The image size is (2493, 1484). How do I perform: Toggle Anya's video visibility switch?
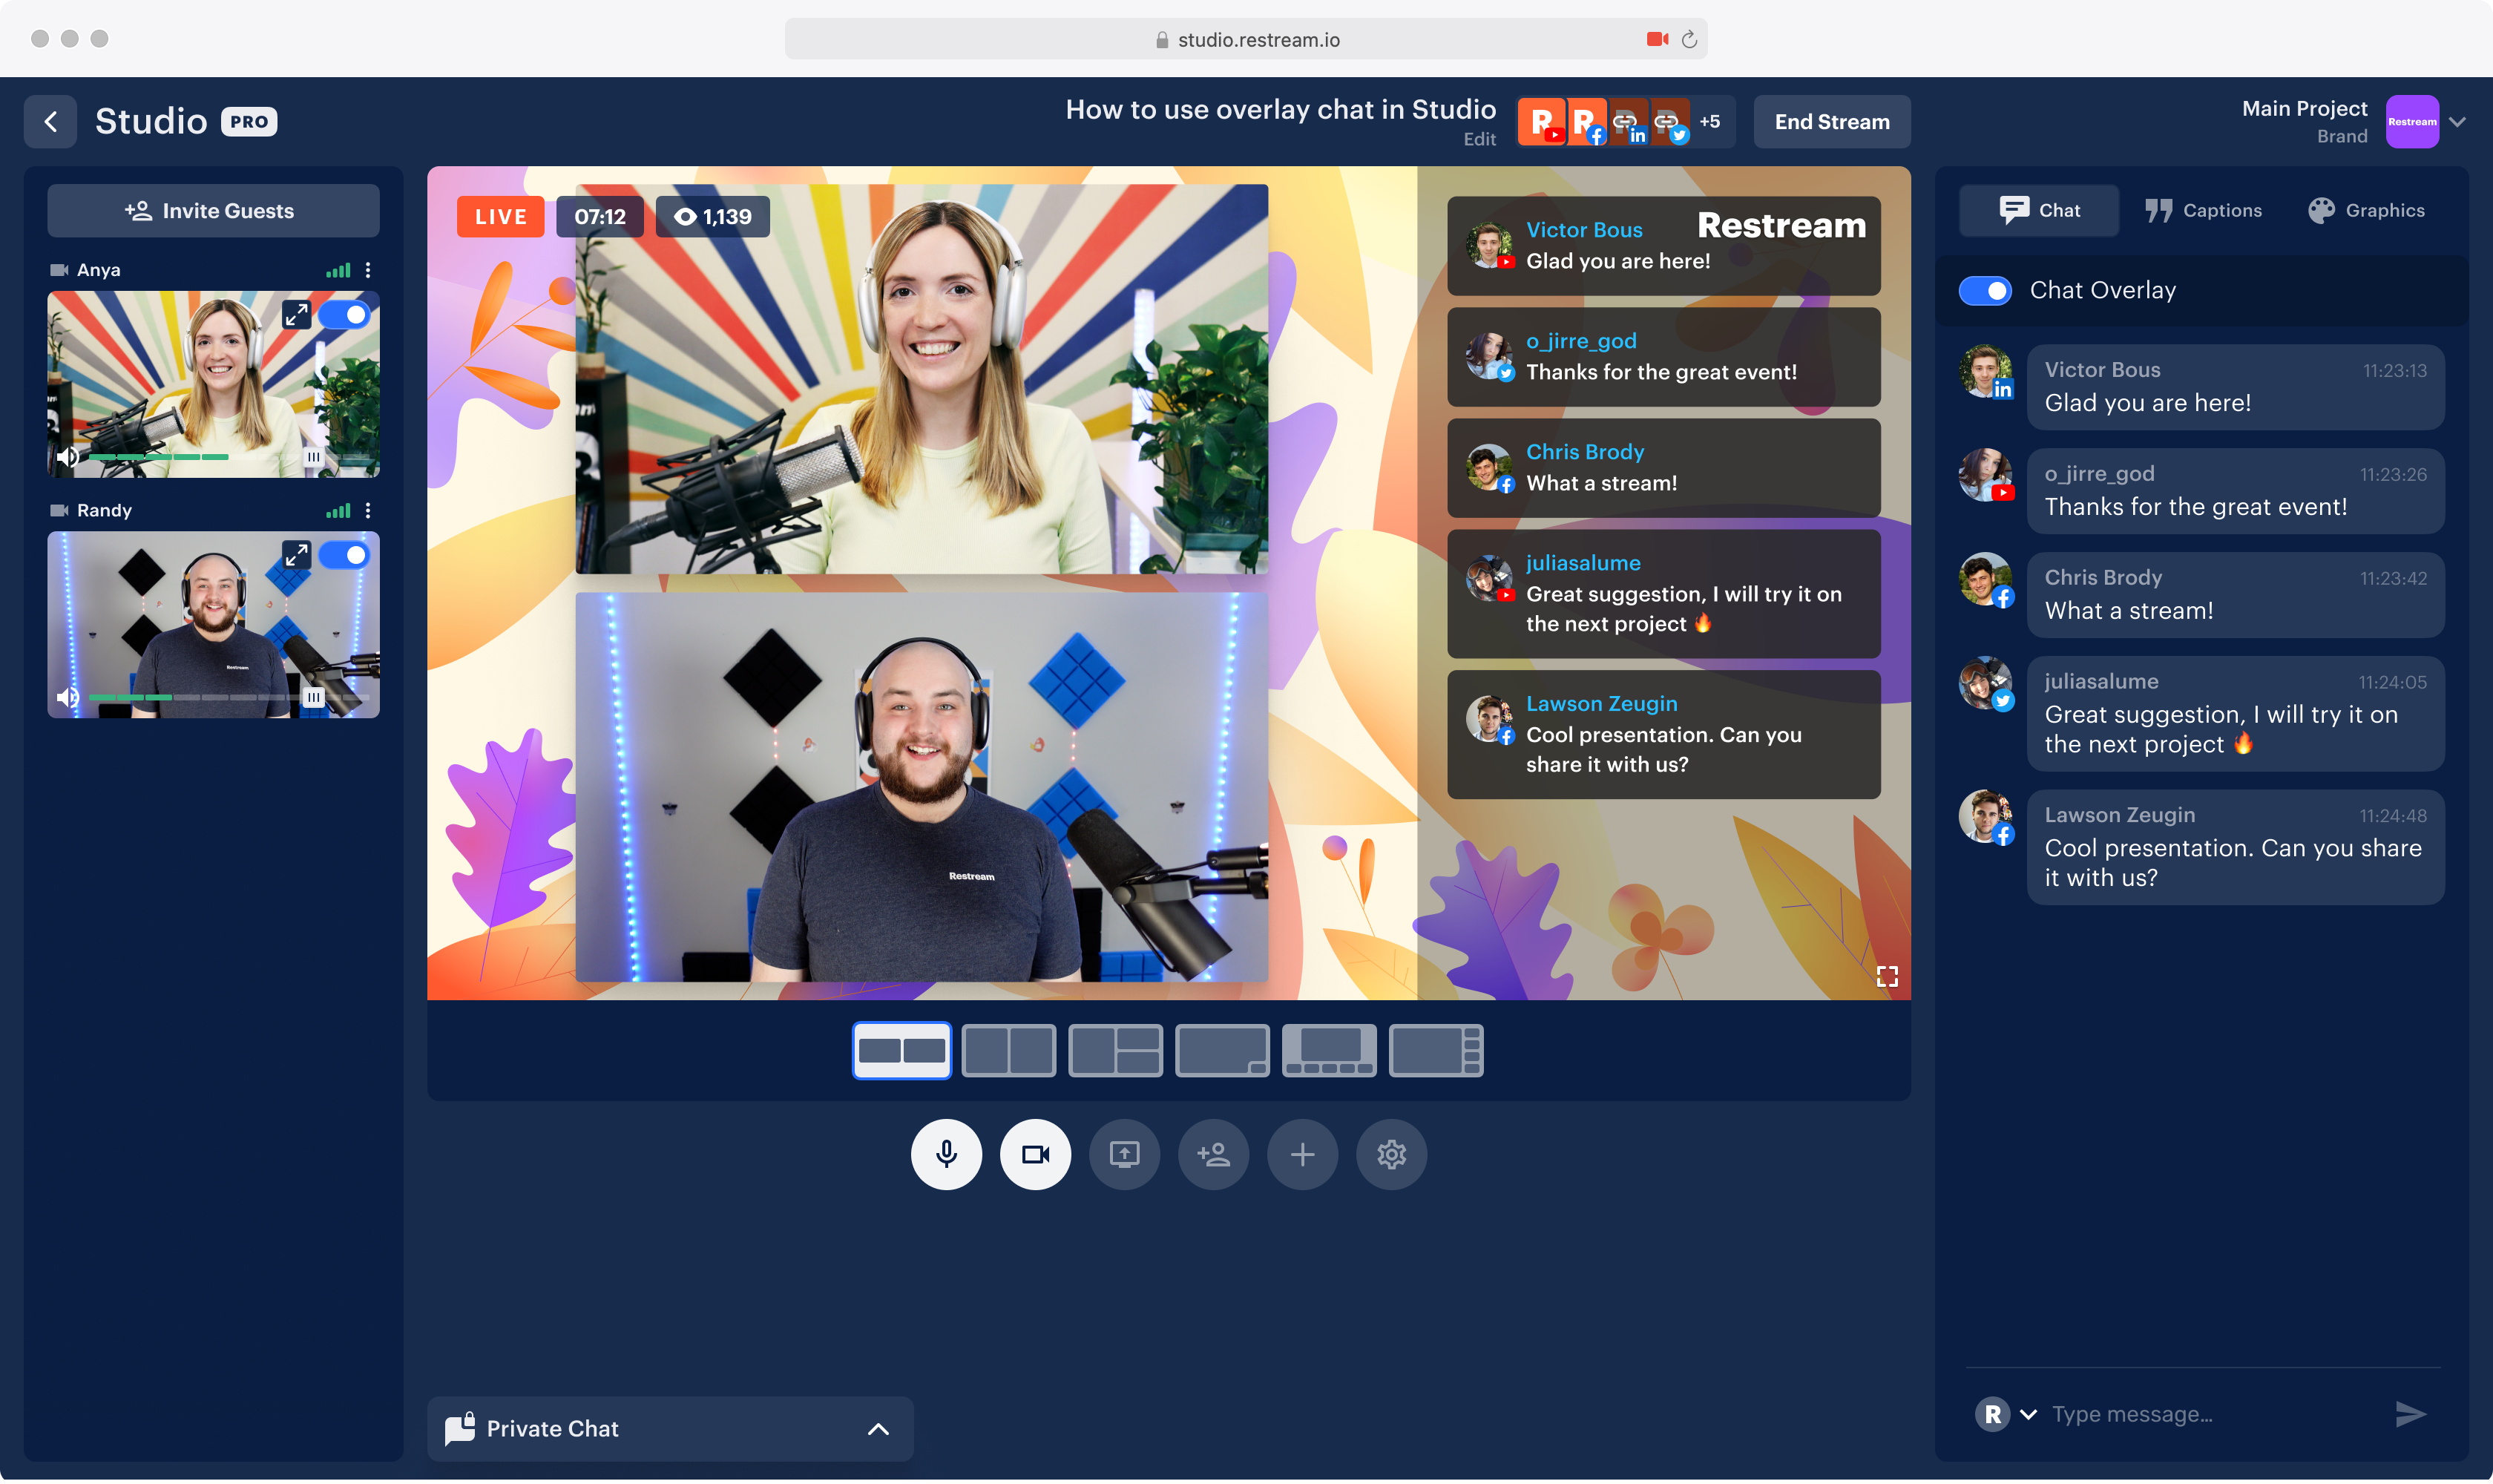(x=348, y=314)
